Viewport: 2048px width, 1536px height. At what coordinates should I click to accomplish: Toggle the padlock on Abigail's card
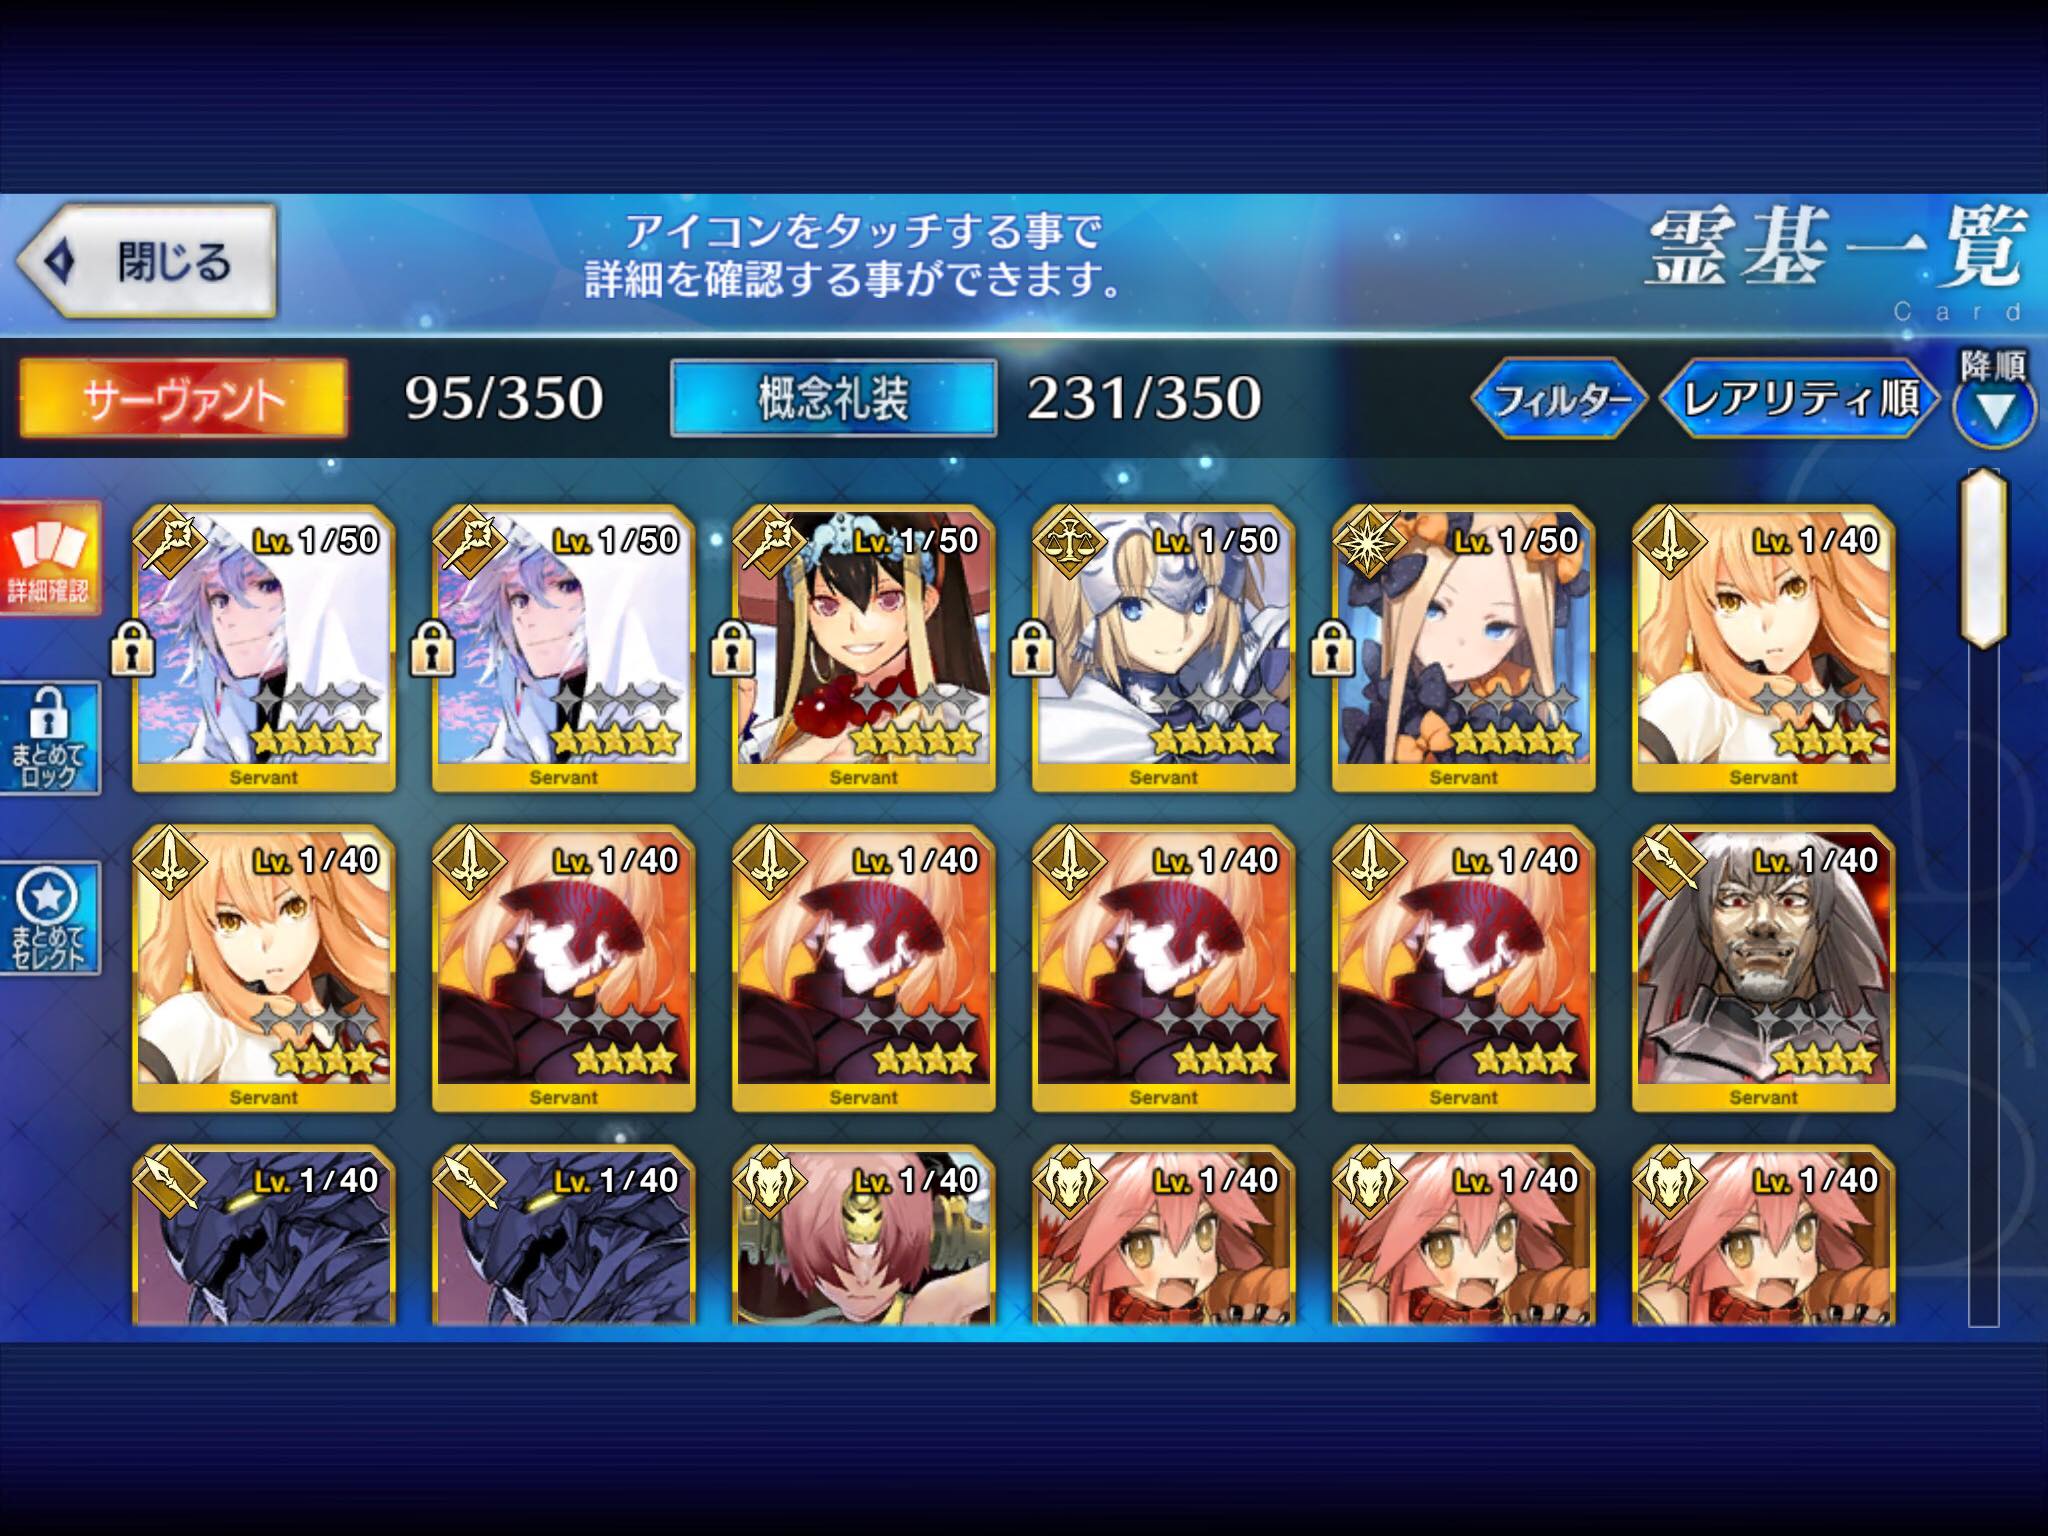tap(1332, 648)
